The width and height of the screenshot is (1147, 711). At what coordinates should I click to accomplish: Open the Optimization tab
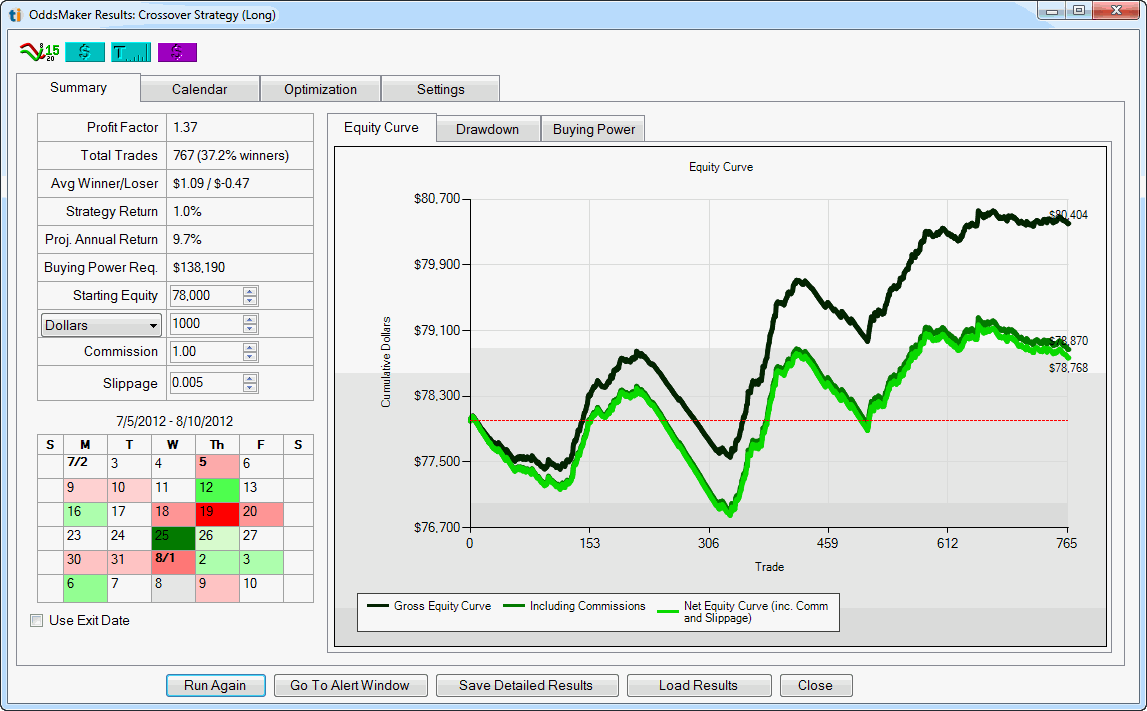click(x=320, y=89)
